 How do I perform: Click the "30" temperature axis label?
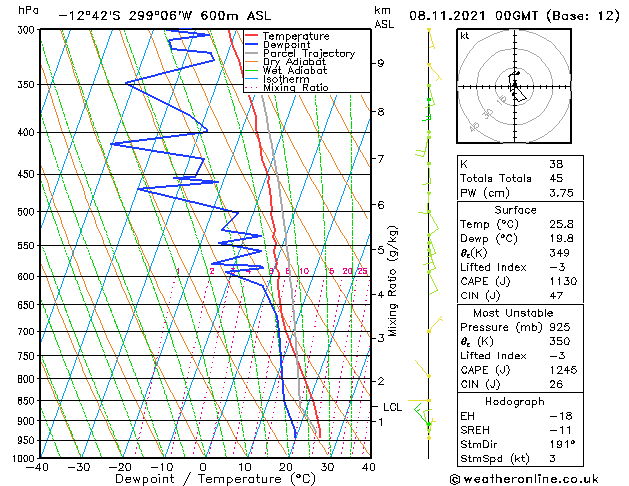coord(327,467)
